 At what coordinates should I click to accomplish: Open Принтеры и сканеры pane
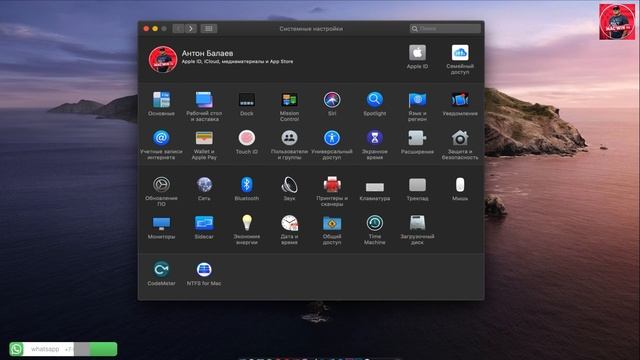332,185
